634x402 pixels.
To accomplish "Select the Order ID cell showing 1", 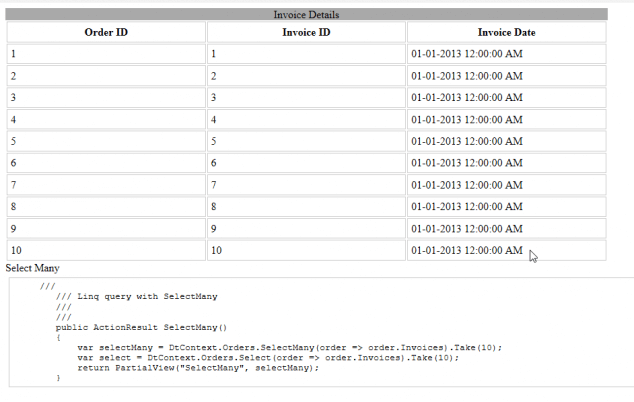I will coord(106,53).
